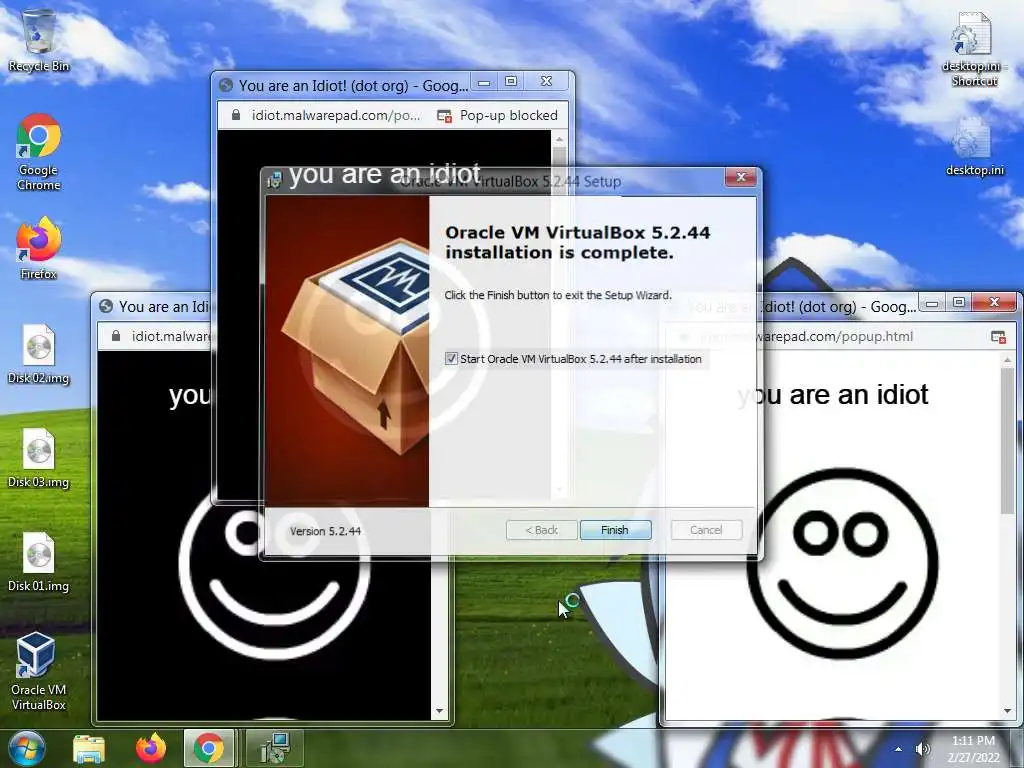Viewport: 1024px width, 768px height.
Task: Click the 'Pop-up blocked' text in top Chrome window
Action: [x=509, y=116]
